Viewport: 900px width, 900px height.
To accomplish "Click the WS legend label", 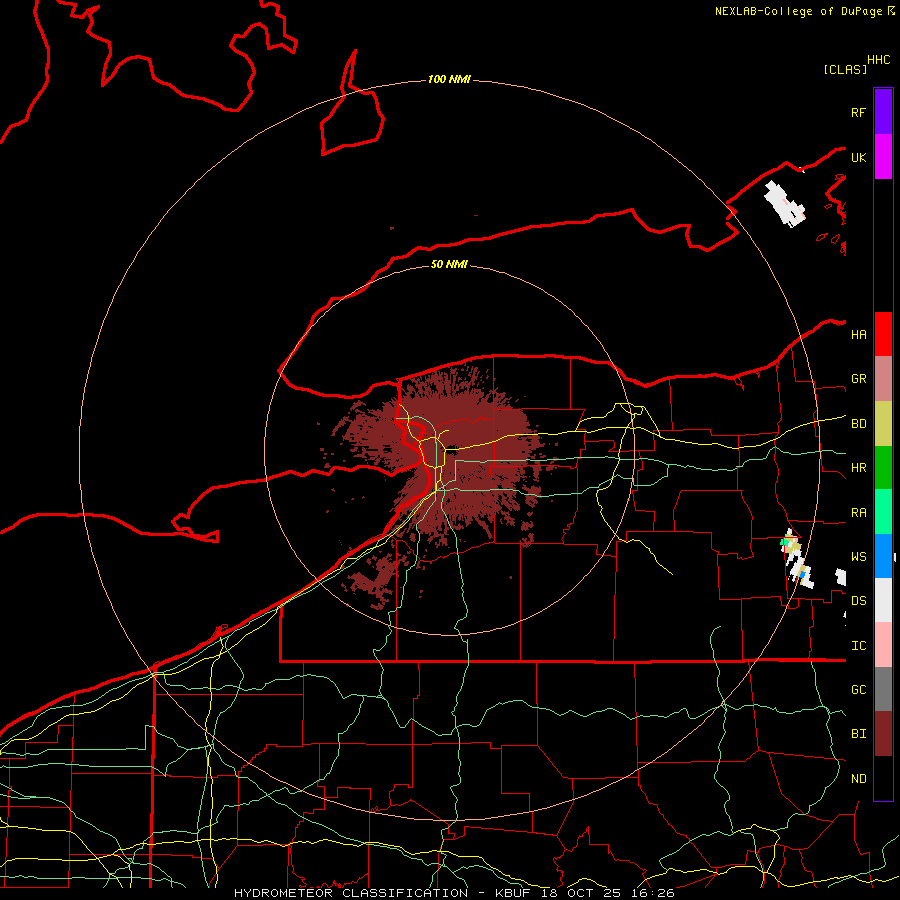I will click(x=858, y=557).
